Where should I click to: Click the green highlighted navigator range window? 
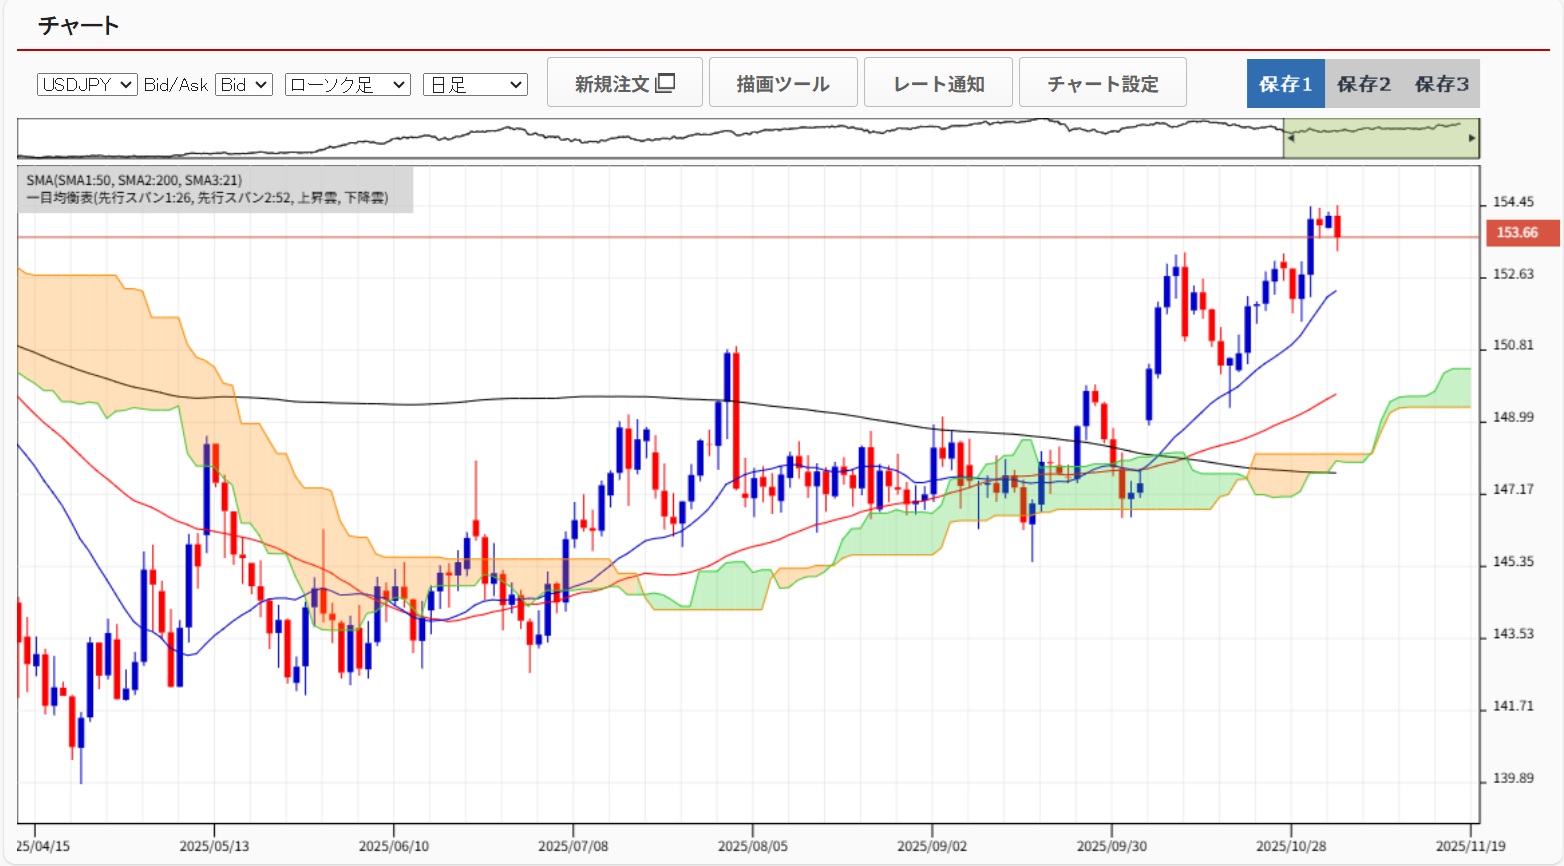point(1380,140)
